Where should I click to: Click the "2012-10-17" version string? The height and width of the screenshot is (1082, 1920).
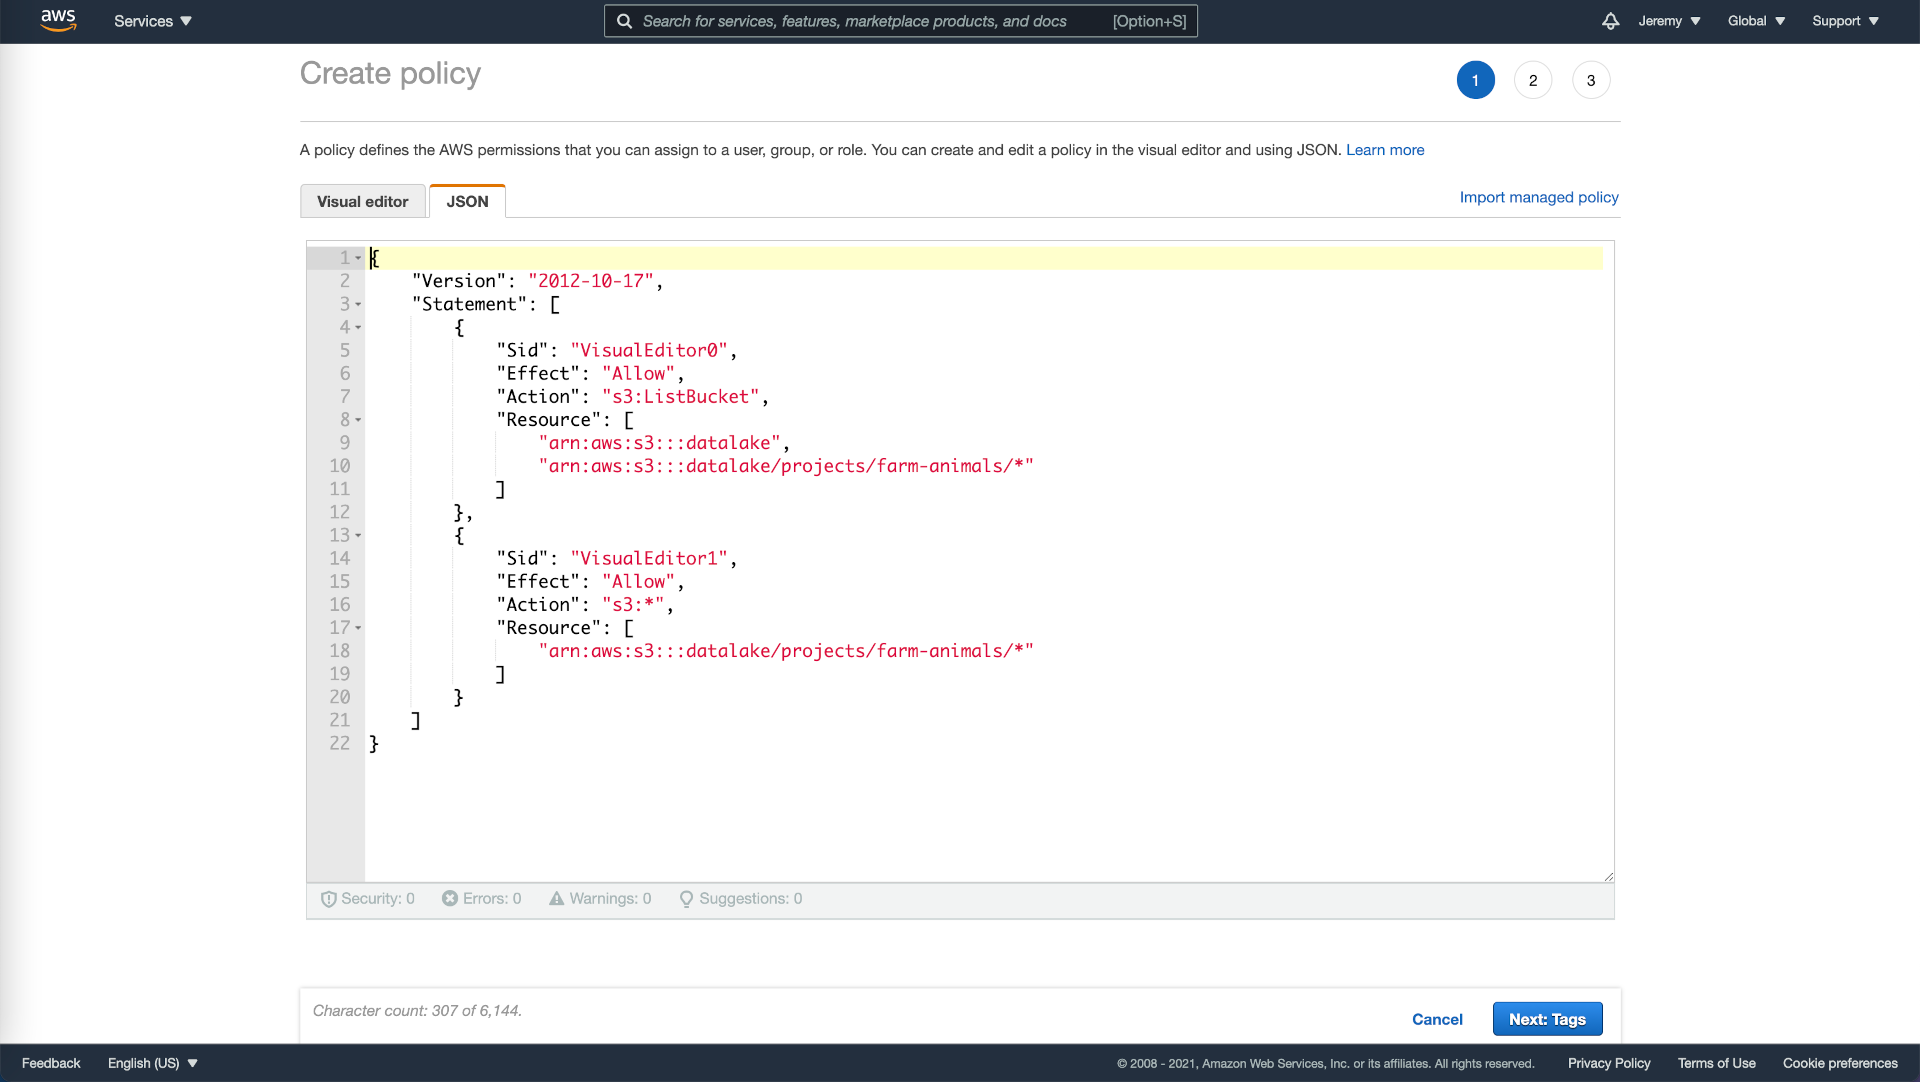tap(591, 281)
